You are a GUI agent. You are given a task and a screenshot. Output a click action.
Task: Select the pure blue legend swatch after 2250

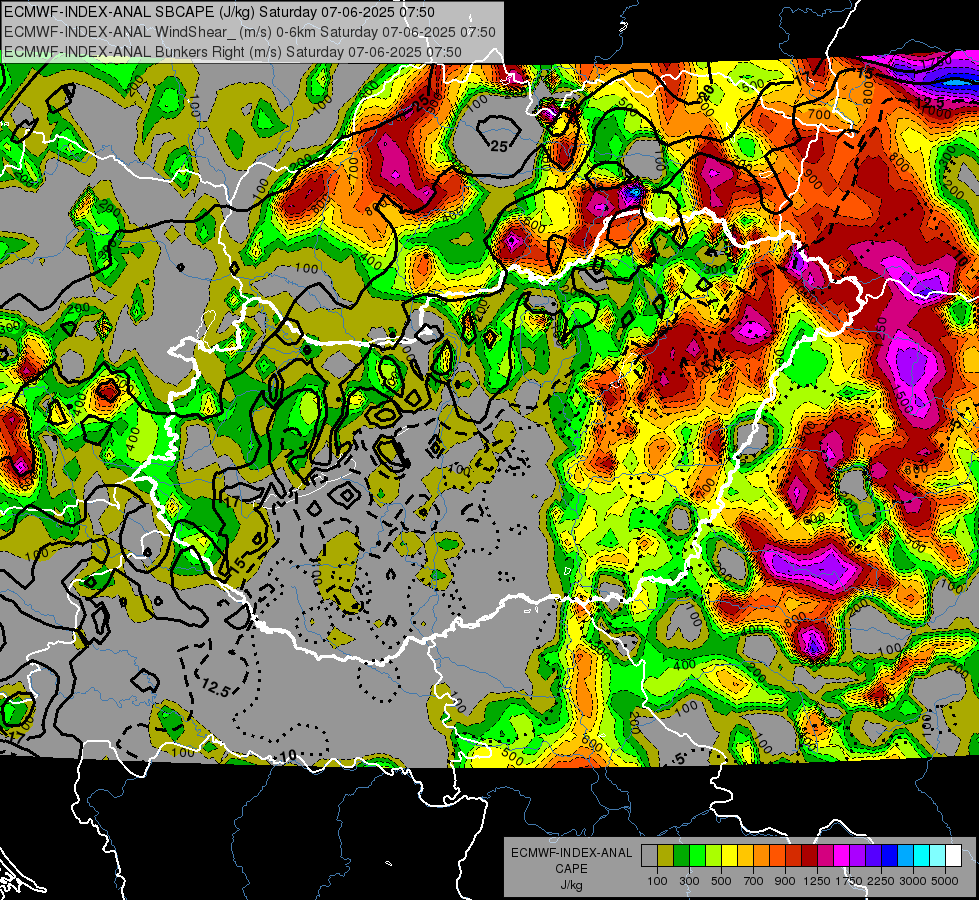click(890, 856)
